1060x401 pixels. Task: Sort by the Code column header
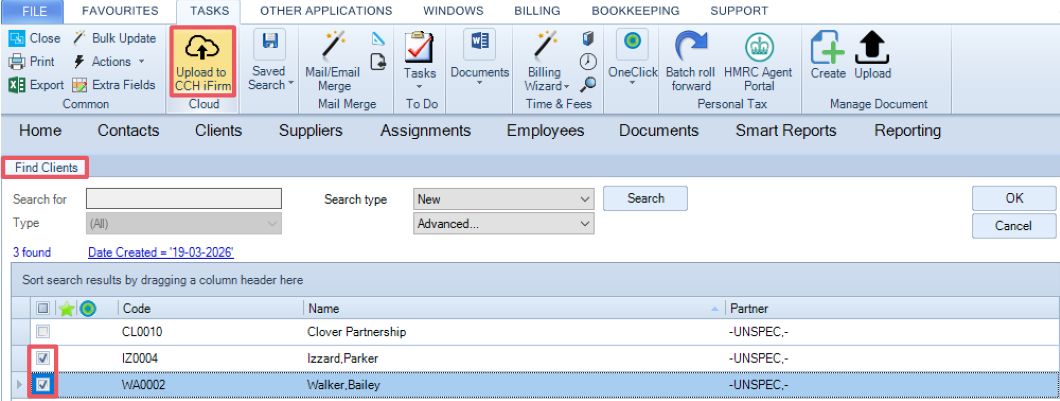(x=211, y=308)
